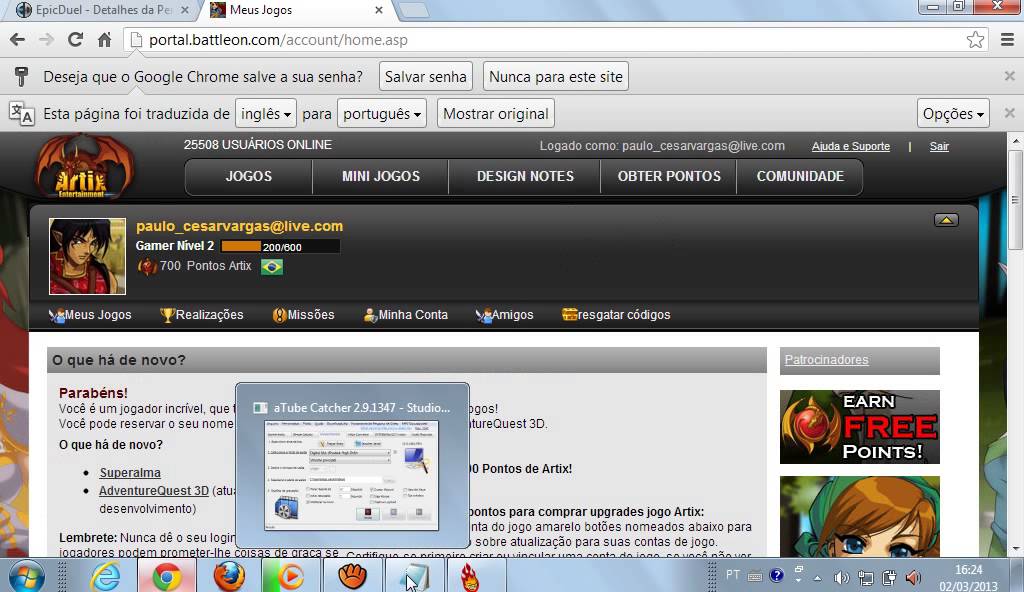This screenshot has width=1024, height=592.
Task: Click the Artix Entertainment logo
Action: [x=84, y=167]
